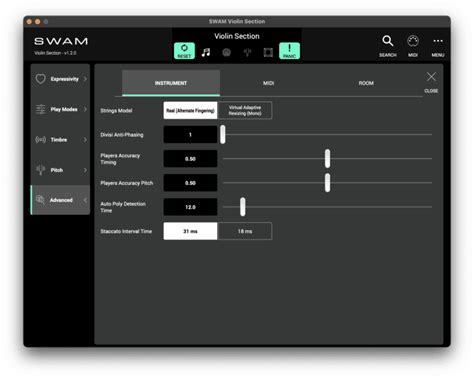474x378 pixels.
Task: Select the Advanced sidebar item
Action: click(x=60, y=200)
